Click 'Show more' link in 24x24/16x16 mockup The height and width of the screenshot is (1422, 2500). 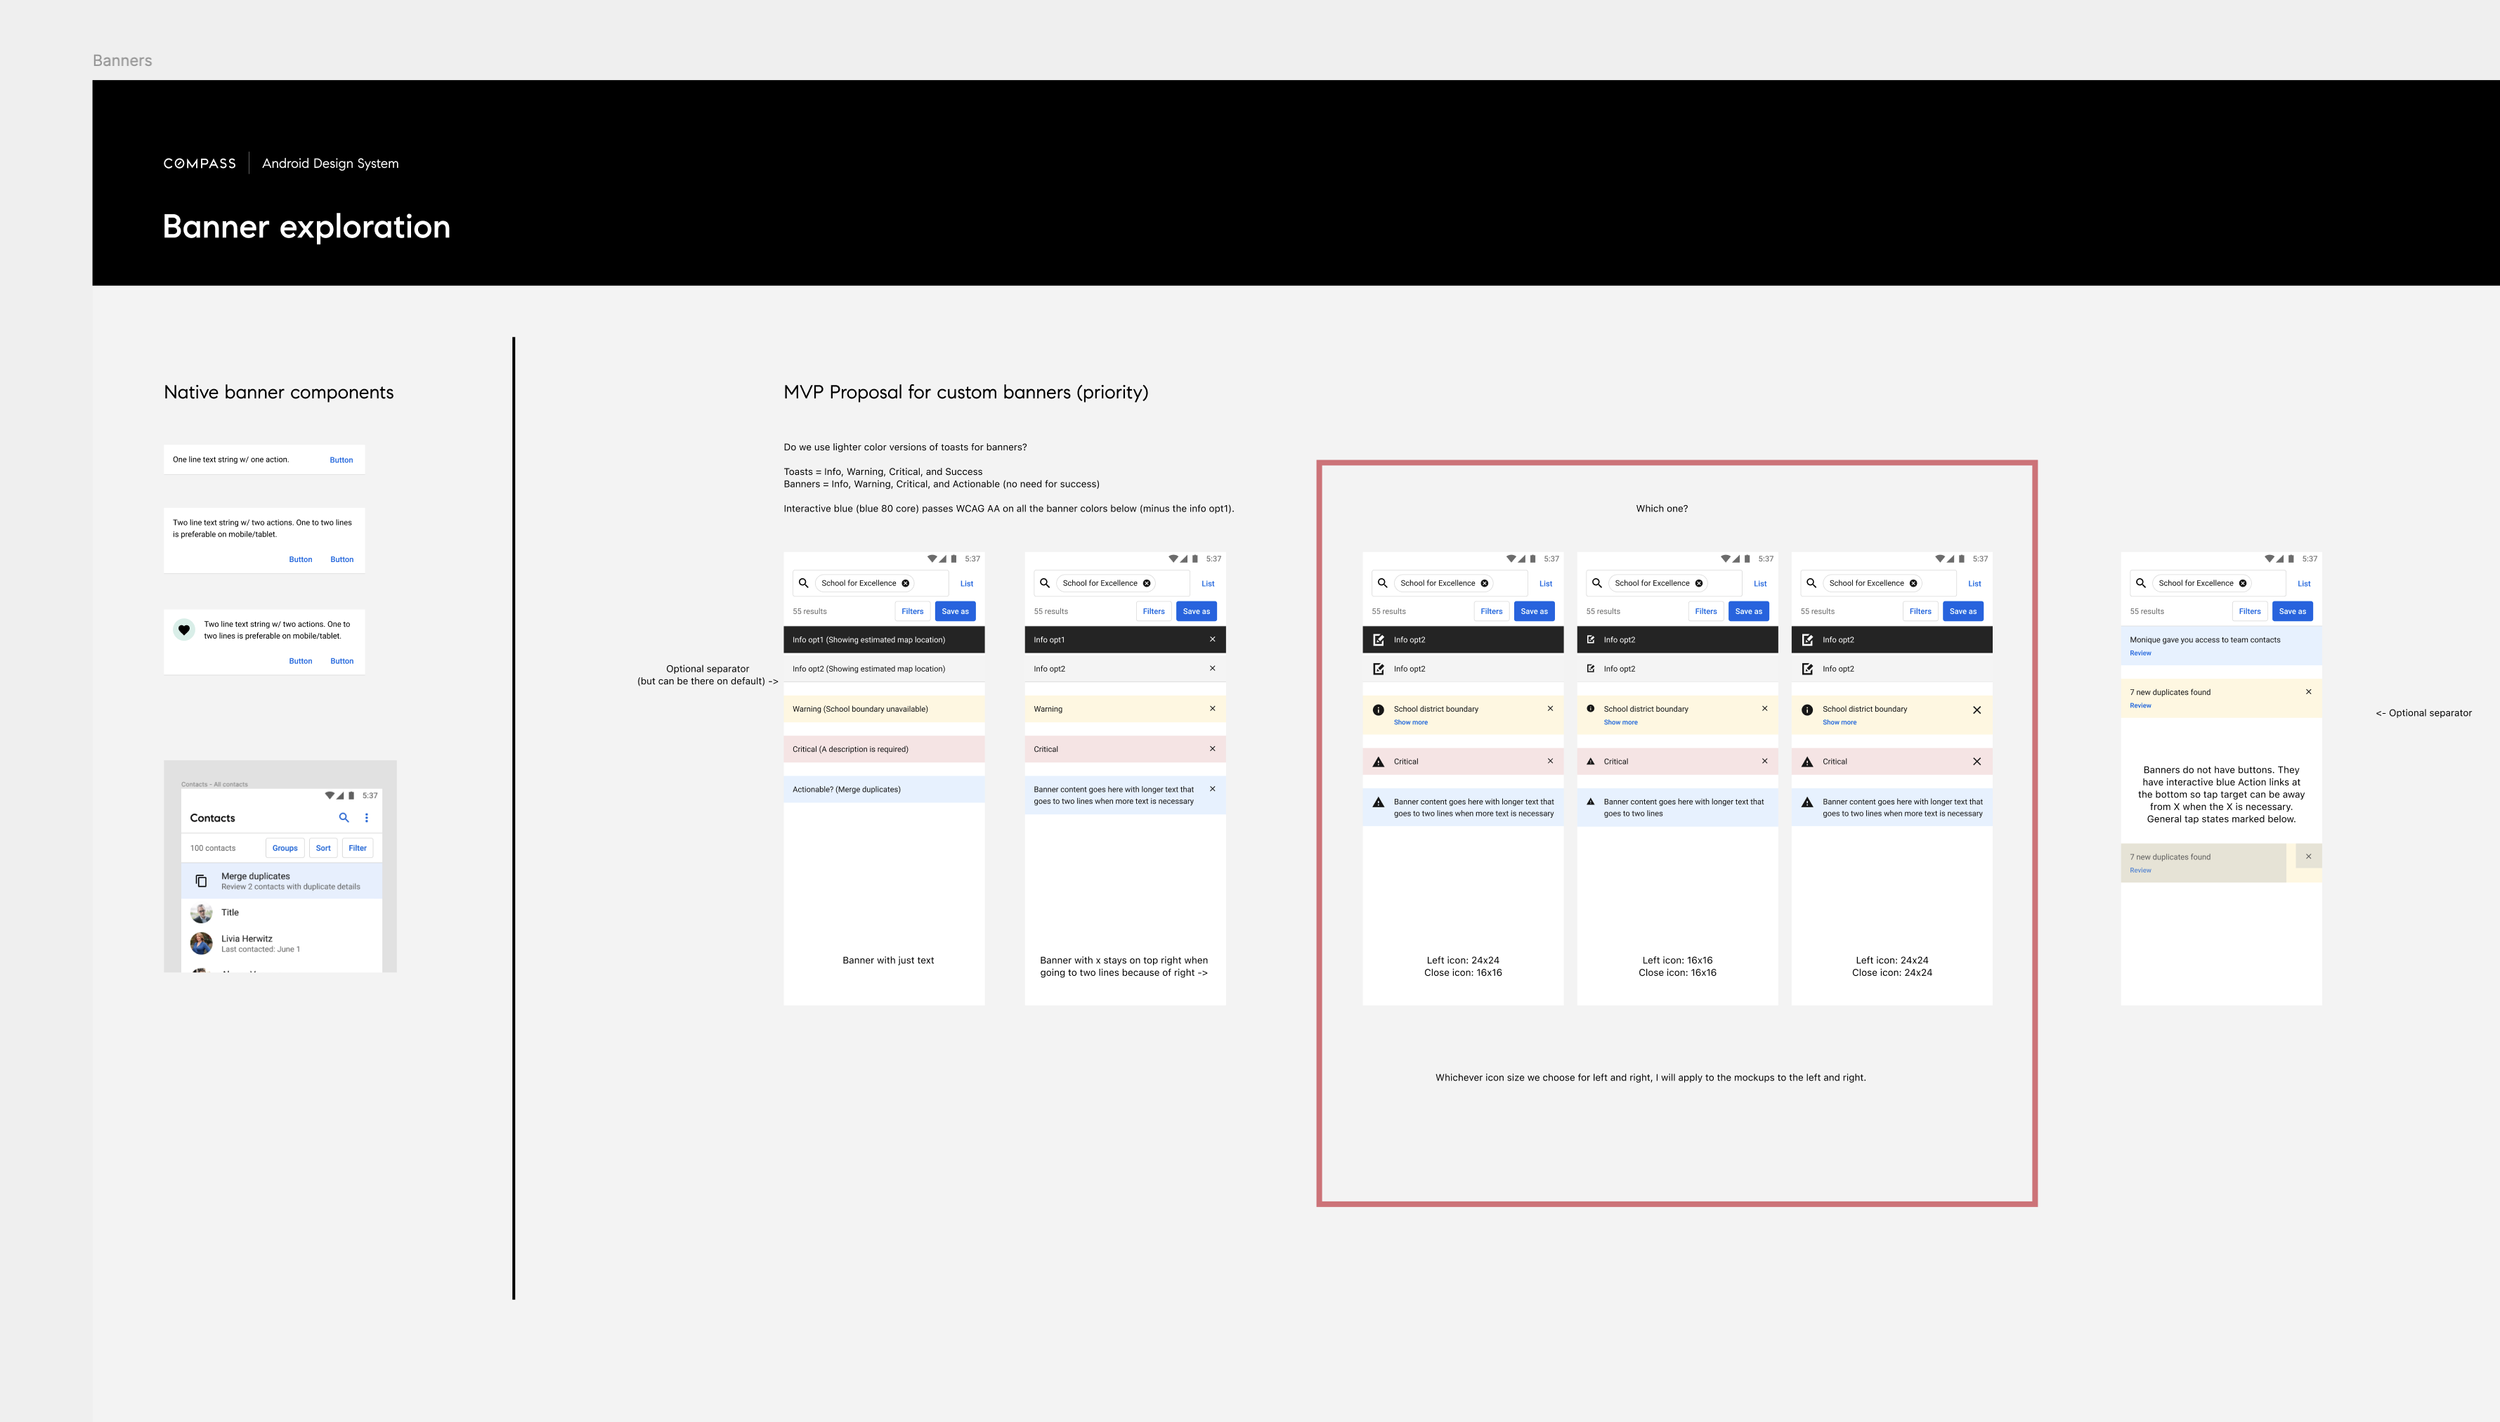(1411, 722)
